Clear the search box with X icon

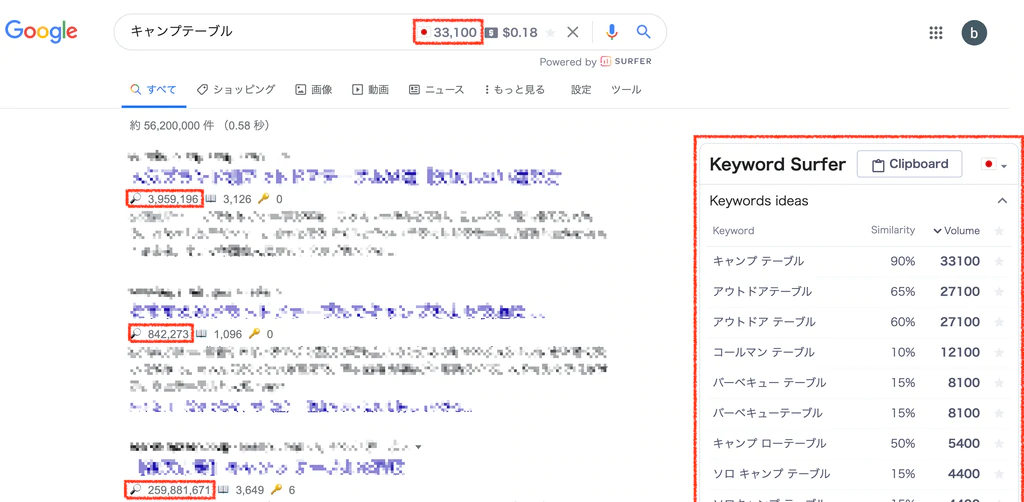pos(573,32)
